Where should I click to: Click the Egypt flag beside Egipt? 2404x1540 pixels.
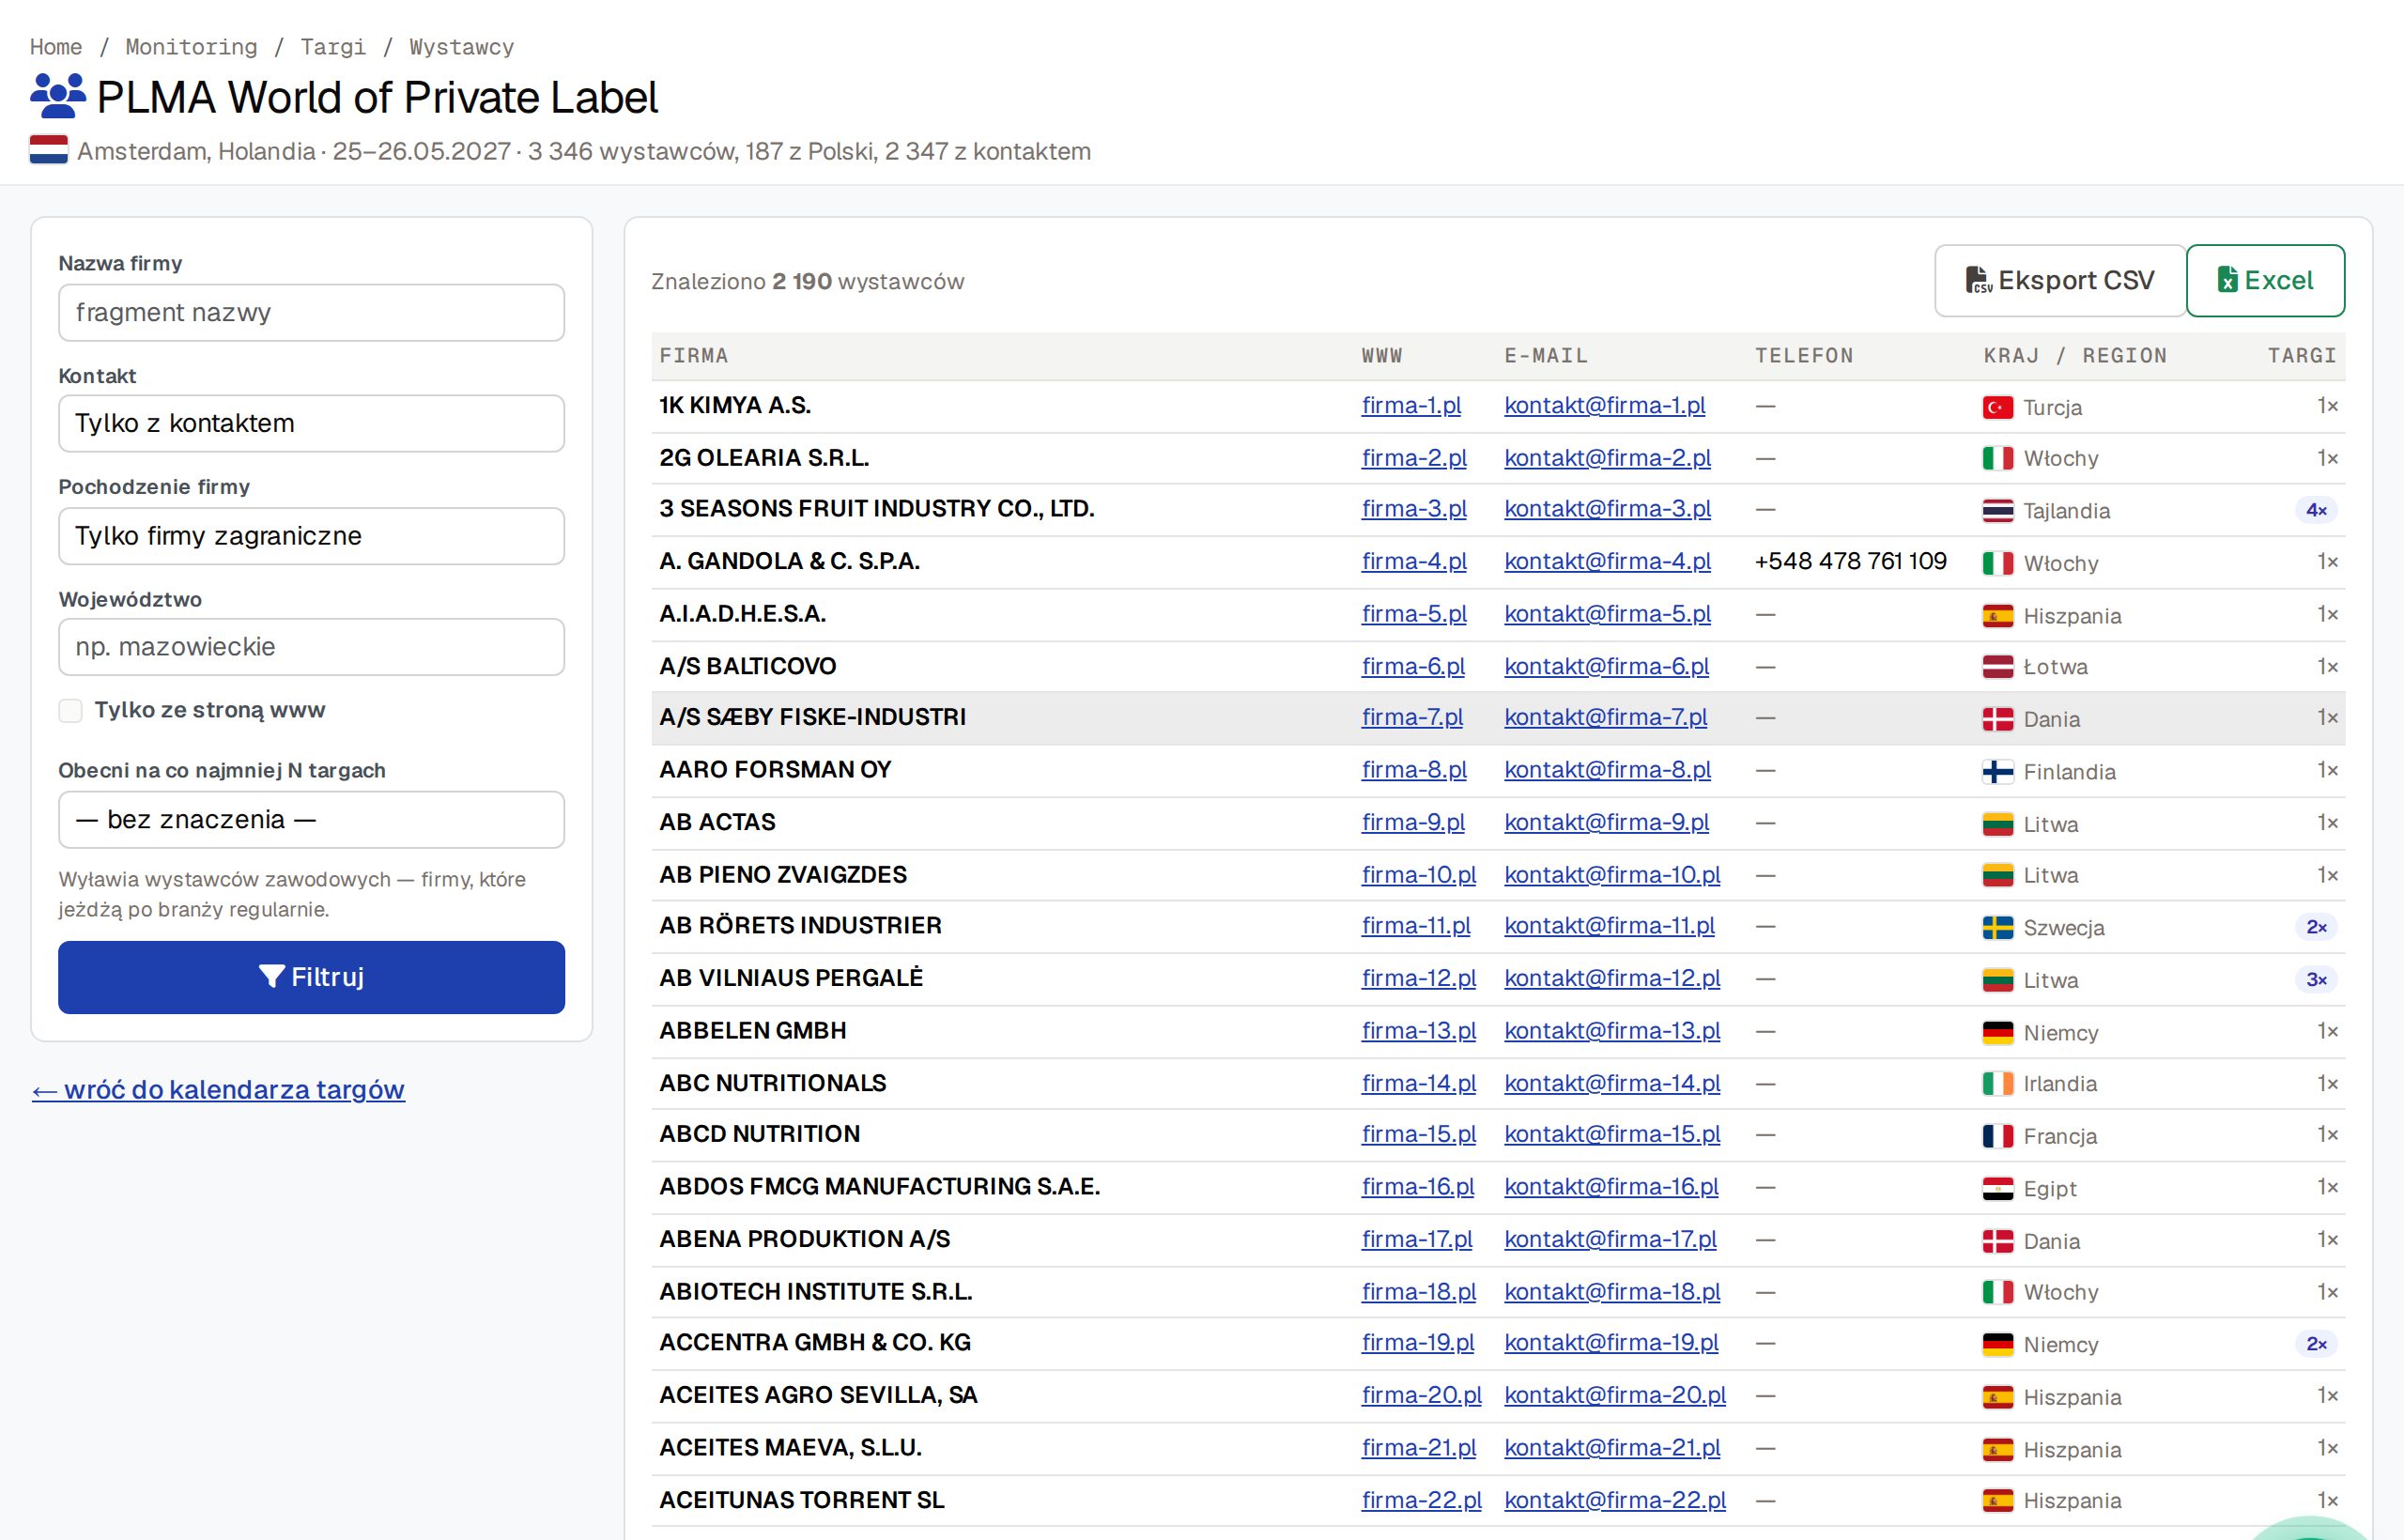[x=1997, y=1189]
